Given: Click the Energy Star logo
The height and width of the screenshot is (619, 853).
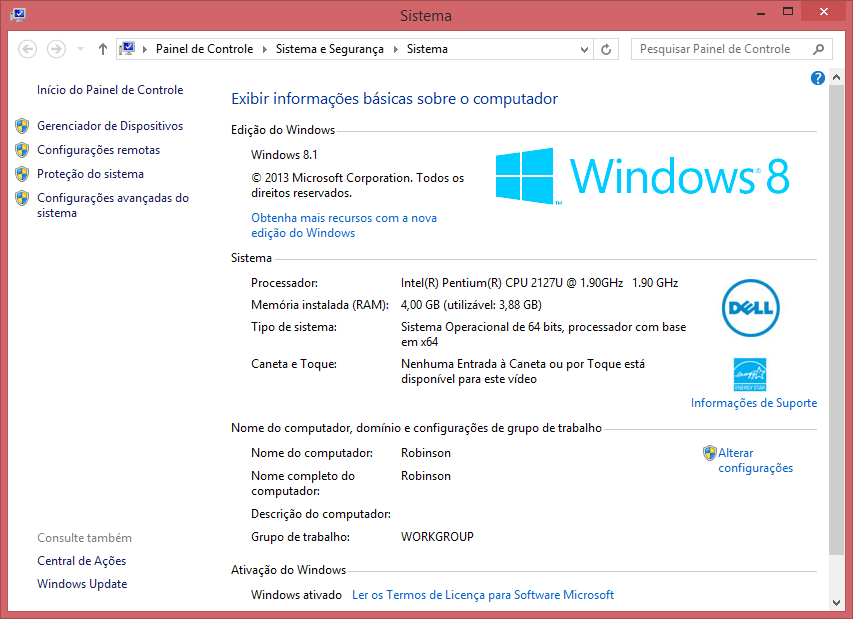Looking at the screenshot, I should (750, 374).
